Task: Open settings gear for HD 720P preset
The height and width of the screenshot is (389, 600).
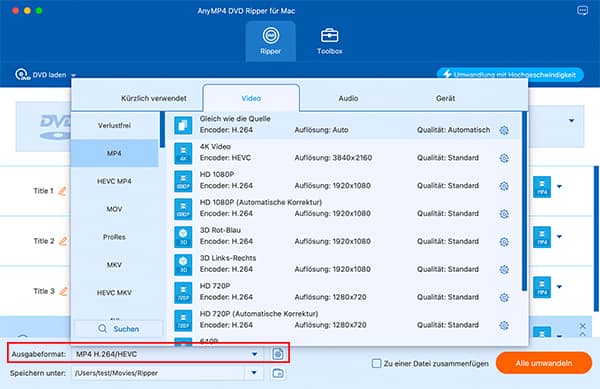Action: pyautogui.click(x=504, y=297)
